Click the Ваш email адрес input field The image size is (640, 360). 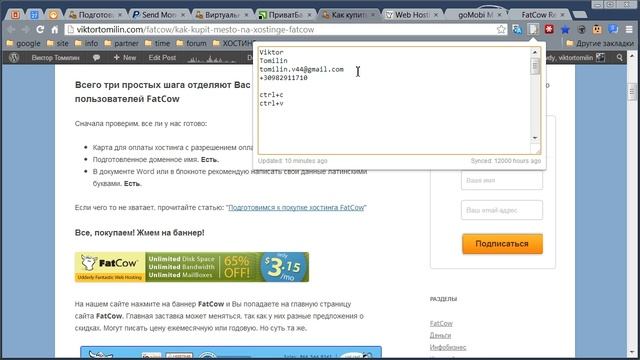coord(502,210)
